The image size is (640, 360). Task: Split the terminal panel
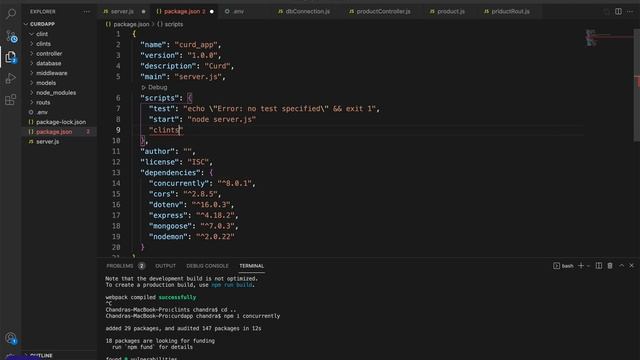point(599,266)
